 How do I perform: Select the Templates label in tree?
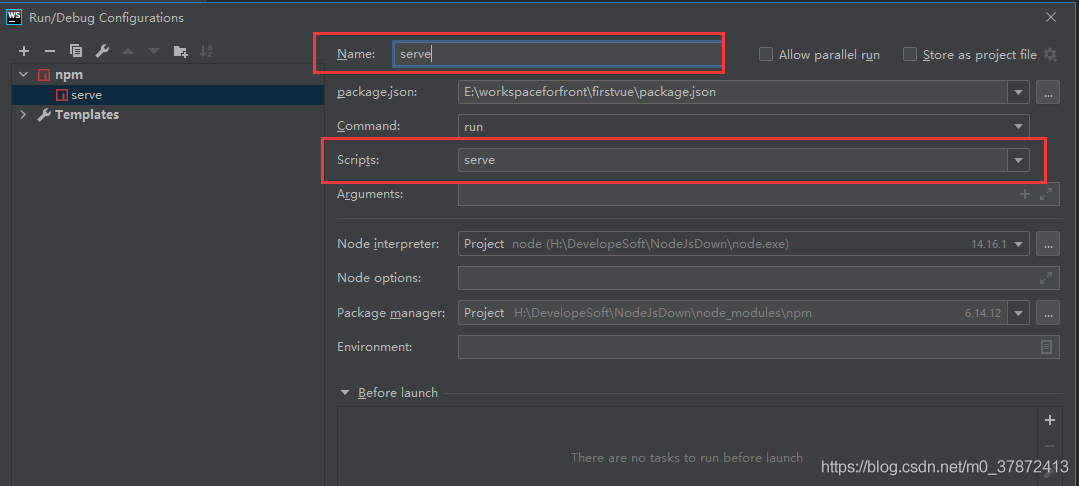click(x=87, y=115)
